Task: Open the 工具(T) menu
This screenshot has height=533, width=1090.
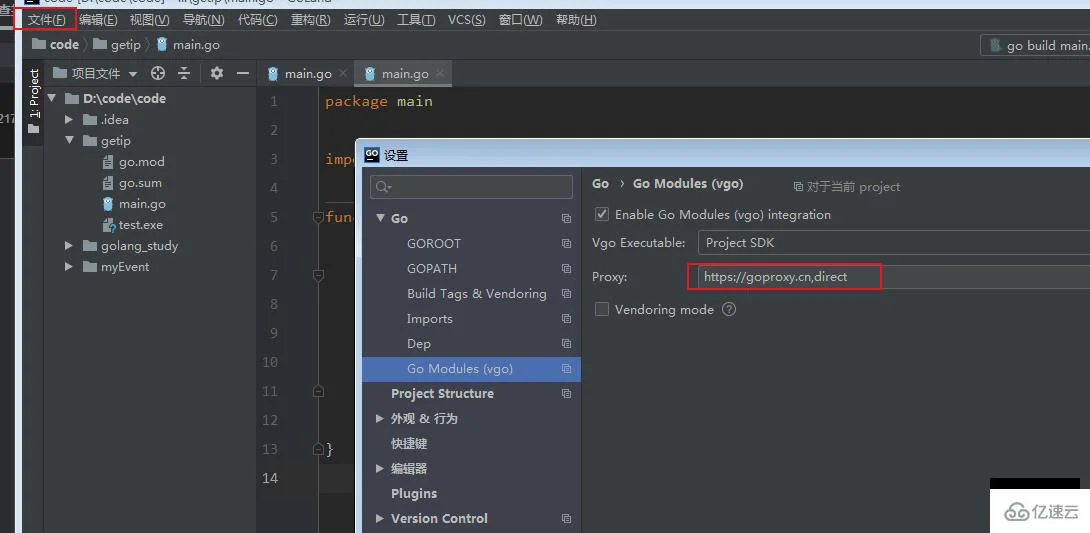Action: [x=416, y=20]
